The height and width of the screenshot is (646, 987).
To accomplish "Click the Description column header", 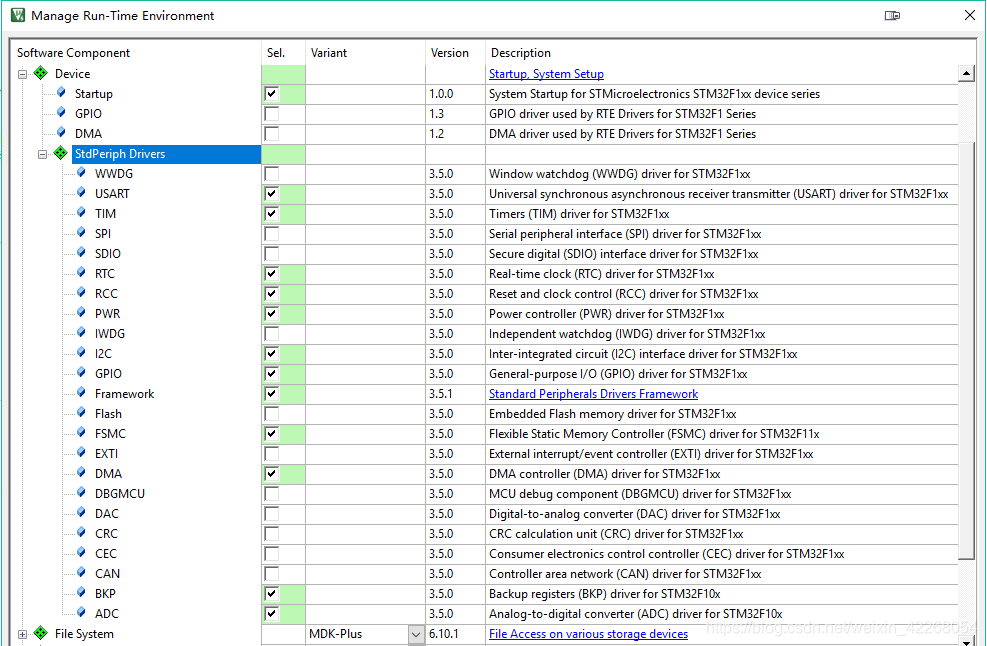I will coord(521,53).
